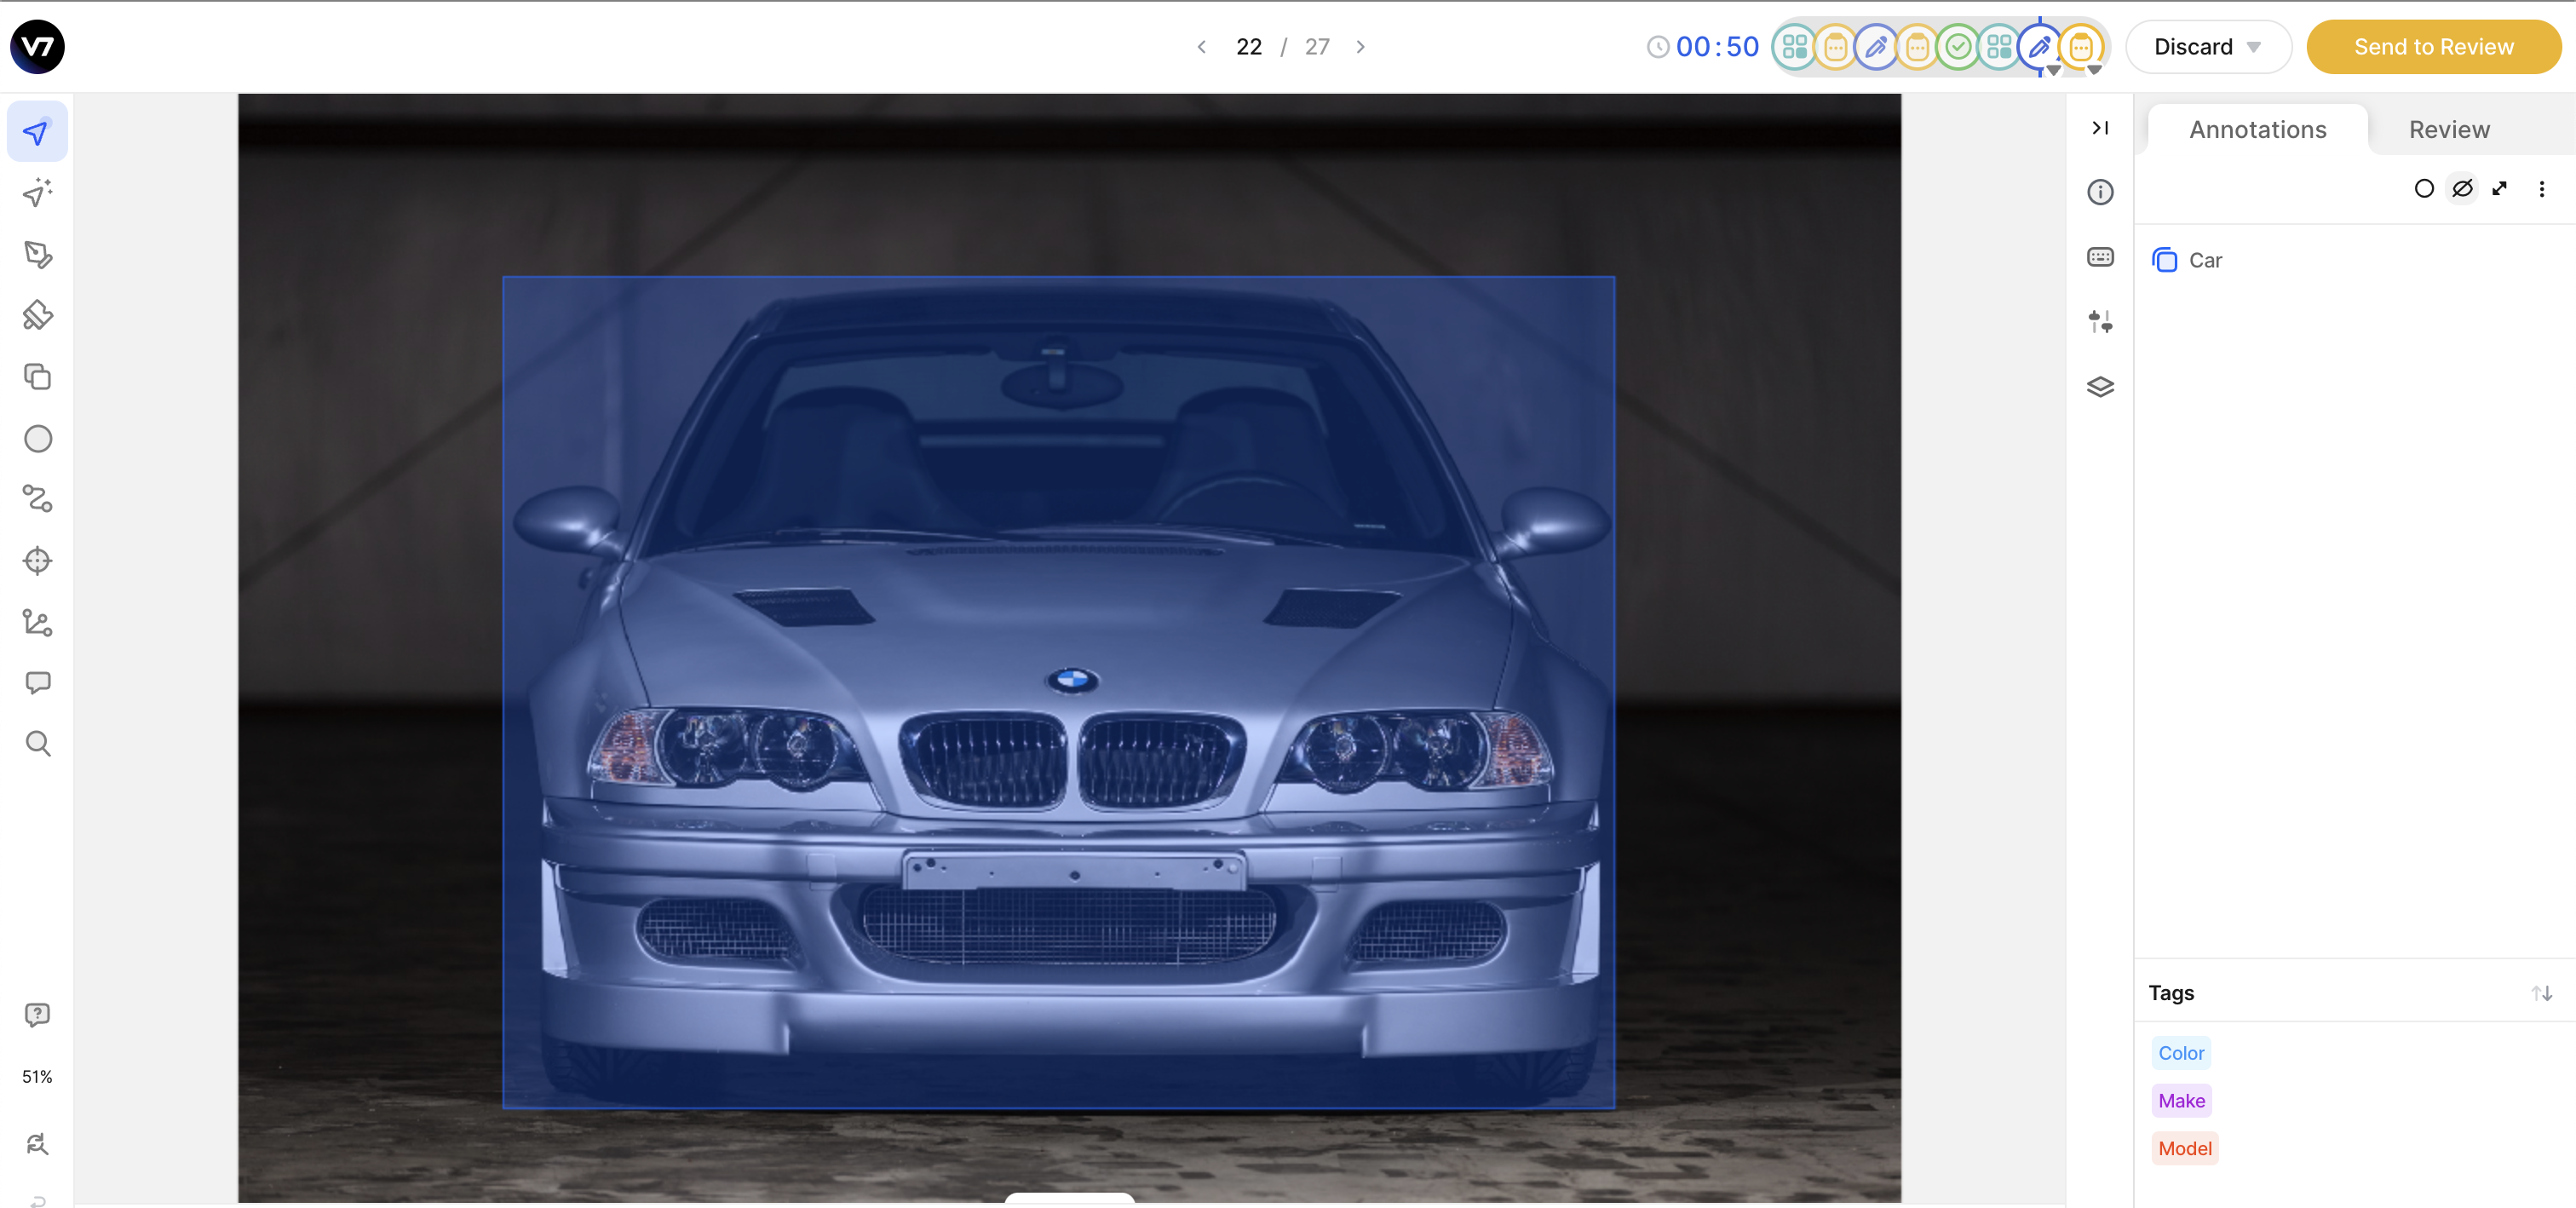This screenshot has width=2576, height=1208.
Task: Expand annotations panel with diagonal arrows icon
Action: point(2499,188)
